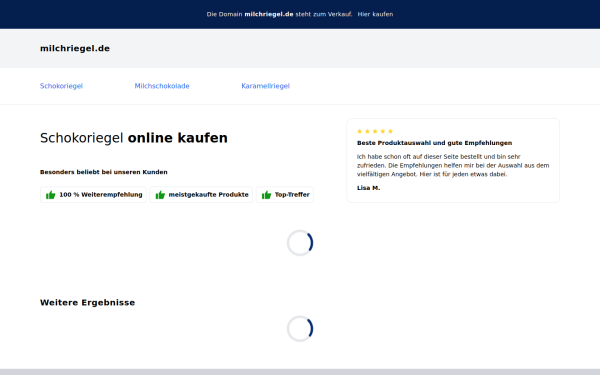Click the thumbs-up icon beside '100 % Weiterempfehlung'
This screenshot has width=600, height=375.
pos(51,195)
